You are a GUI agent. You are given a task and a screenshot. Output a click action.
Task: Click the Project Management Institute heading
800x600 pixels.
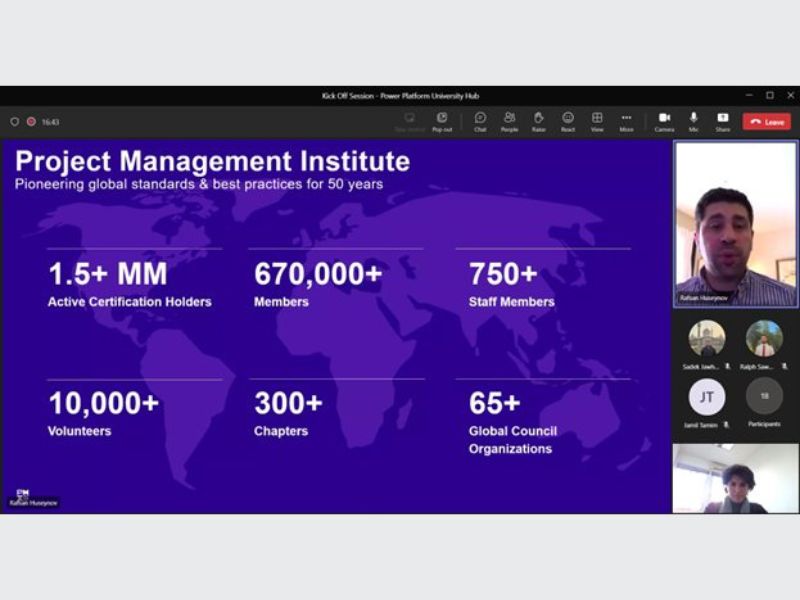[x=212, y=161]
